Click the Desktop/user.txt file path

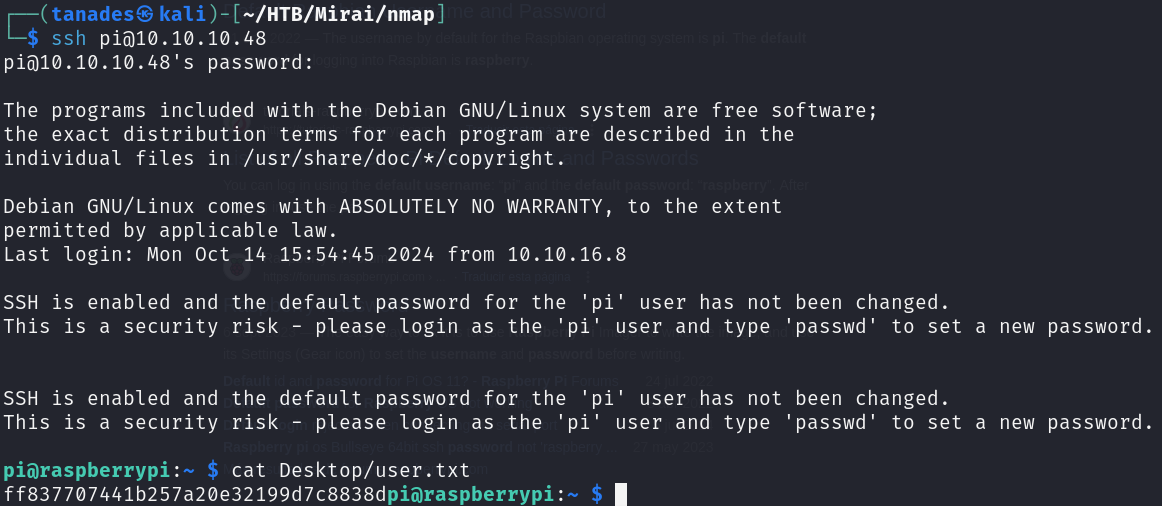375,470
